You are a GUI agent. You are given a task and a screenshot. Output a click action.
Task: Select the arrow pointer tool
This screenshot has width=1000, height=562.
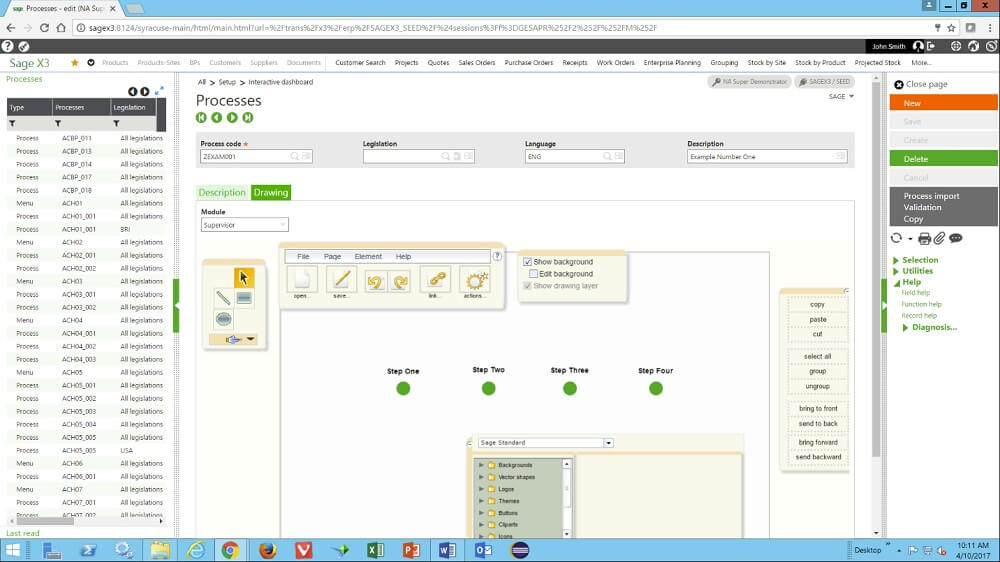coord(243,277)
